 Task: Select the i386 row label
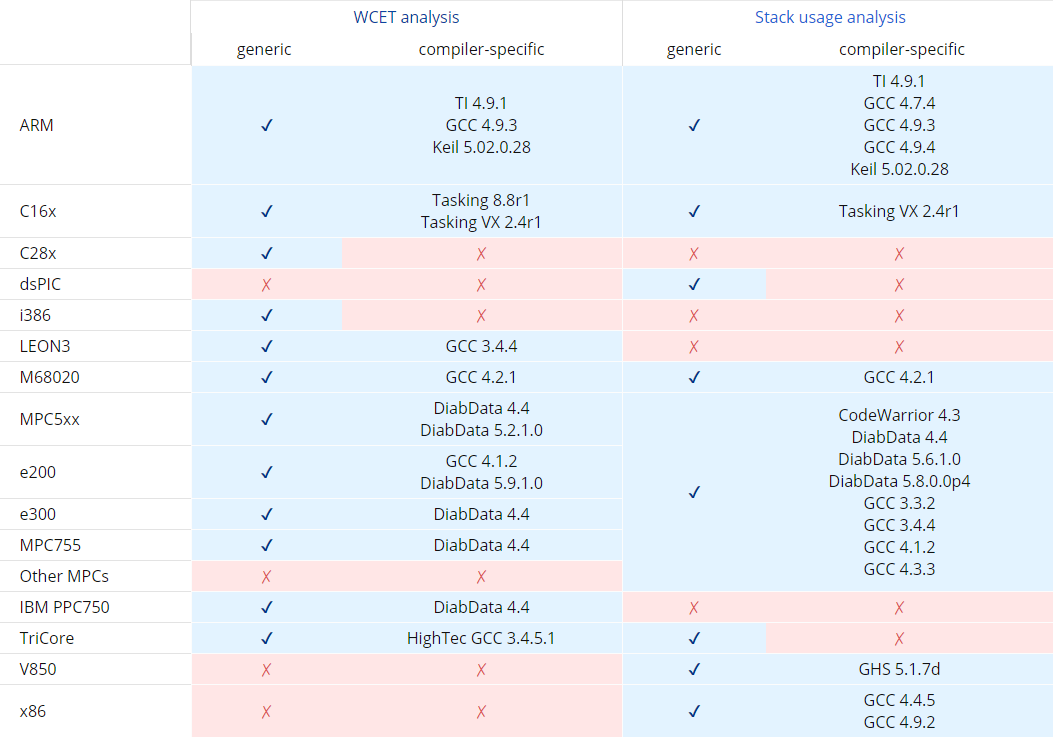[x=35, y=315]
